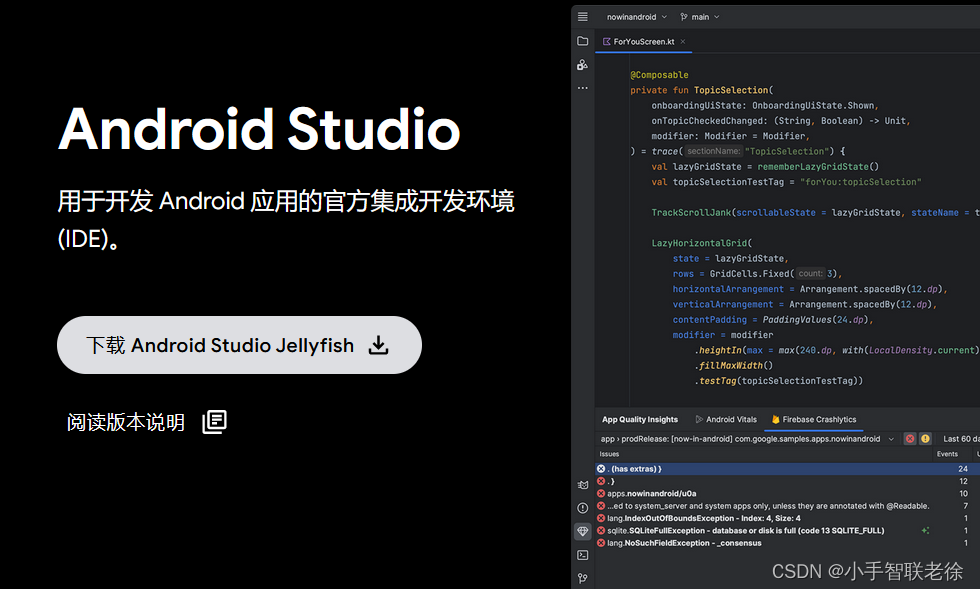
Task: Click the Events column header
Action: tap(947, 454)
